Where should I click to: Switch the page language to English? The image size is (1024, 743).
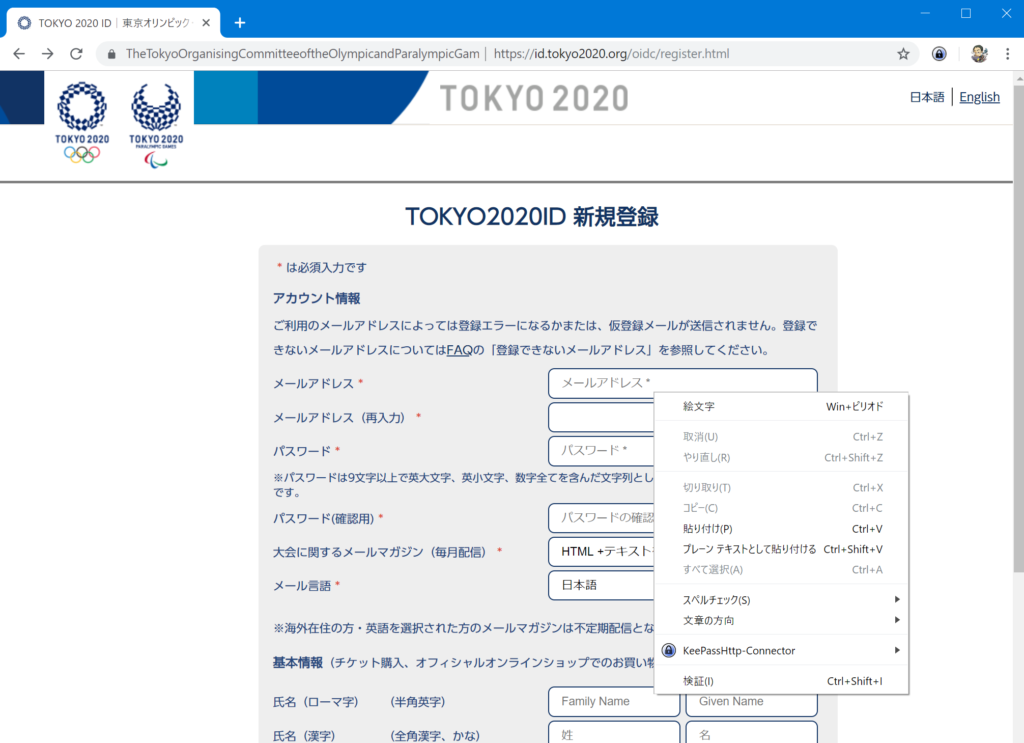979,96
